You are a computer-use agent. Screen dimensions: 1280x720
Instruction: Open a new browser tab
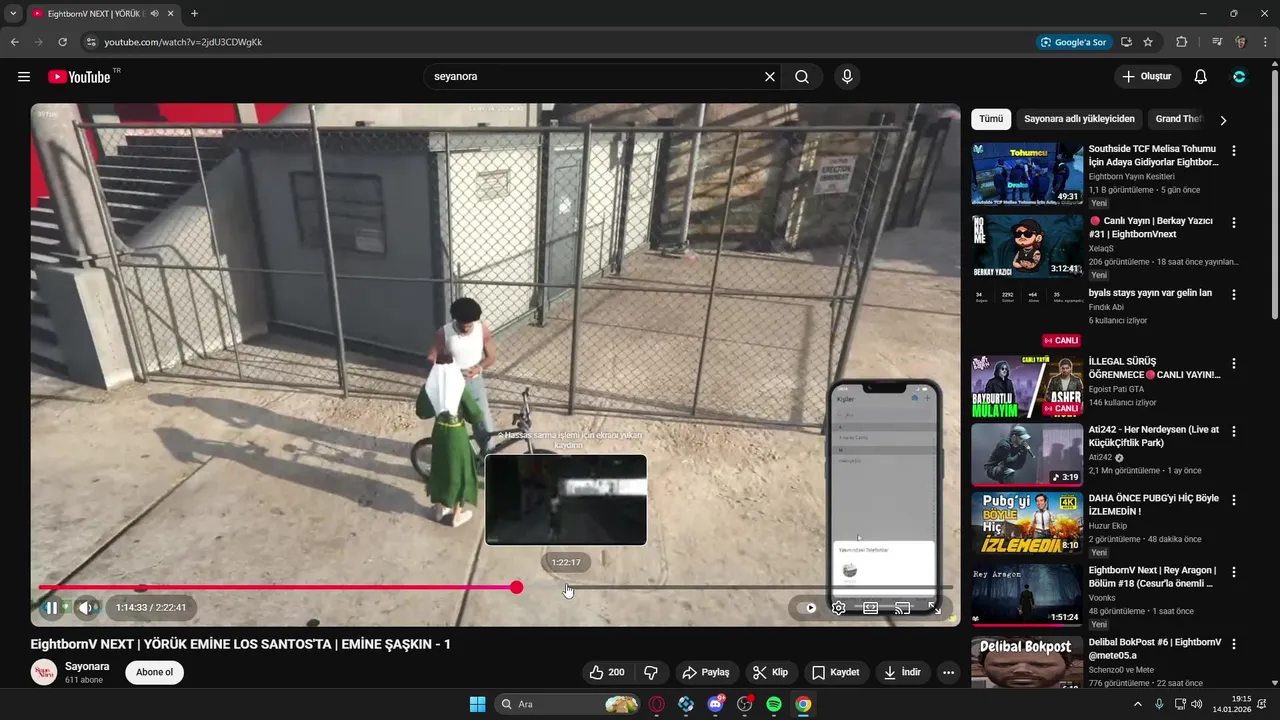[194, 14]
